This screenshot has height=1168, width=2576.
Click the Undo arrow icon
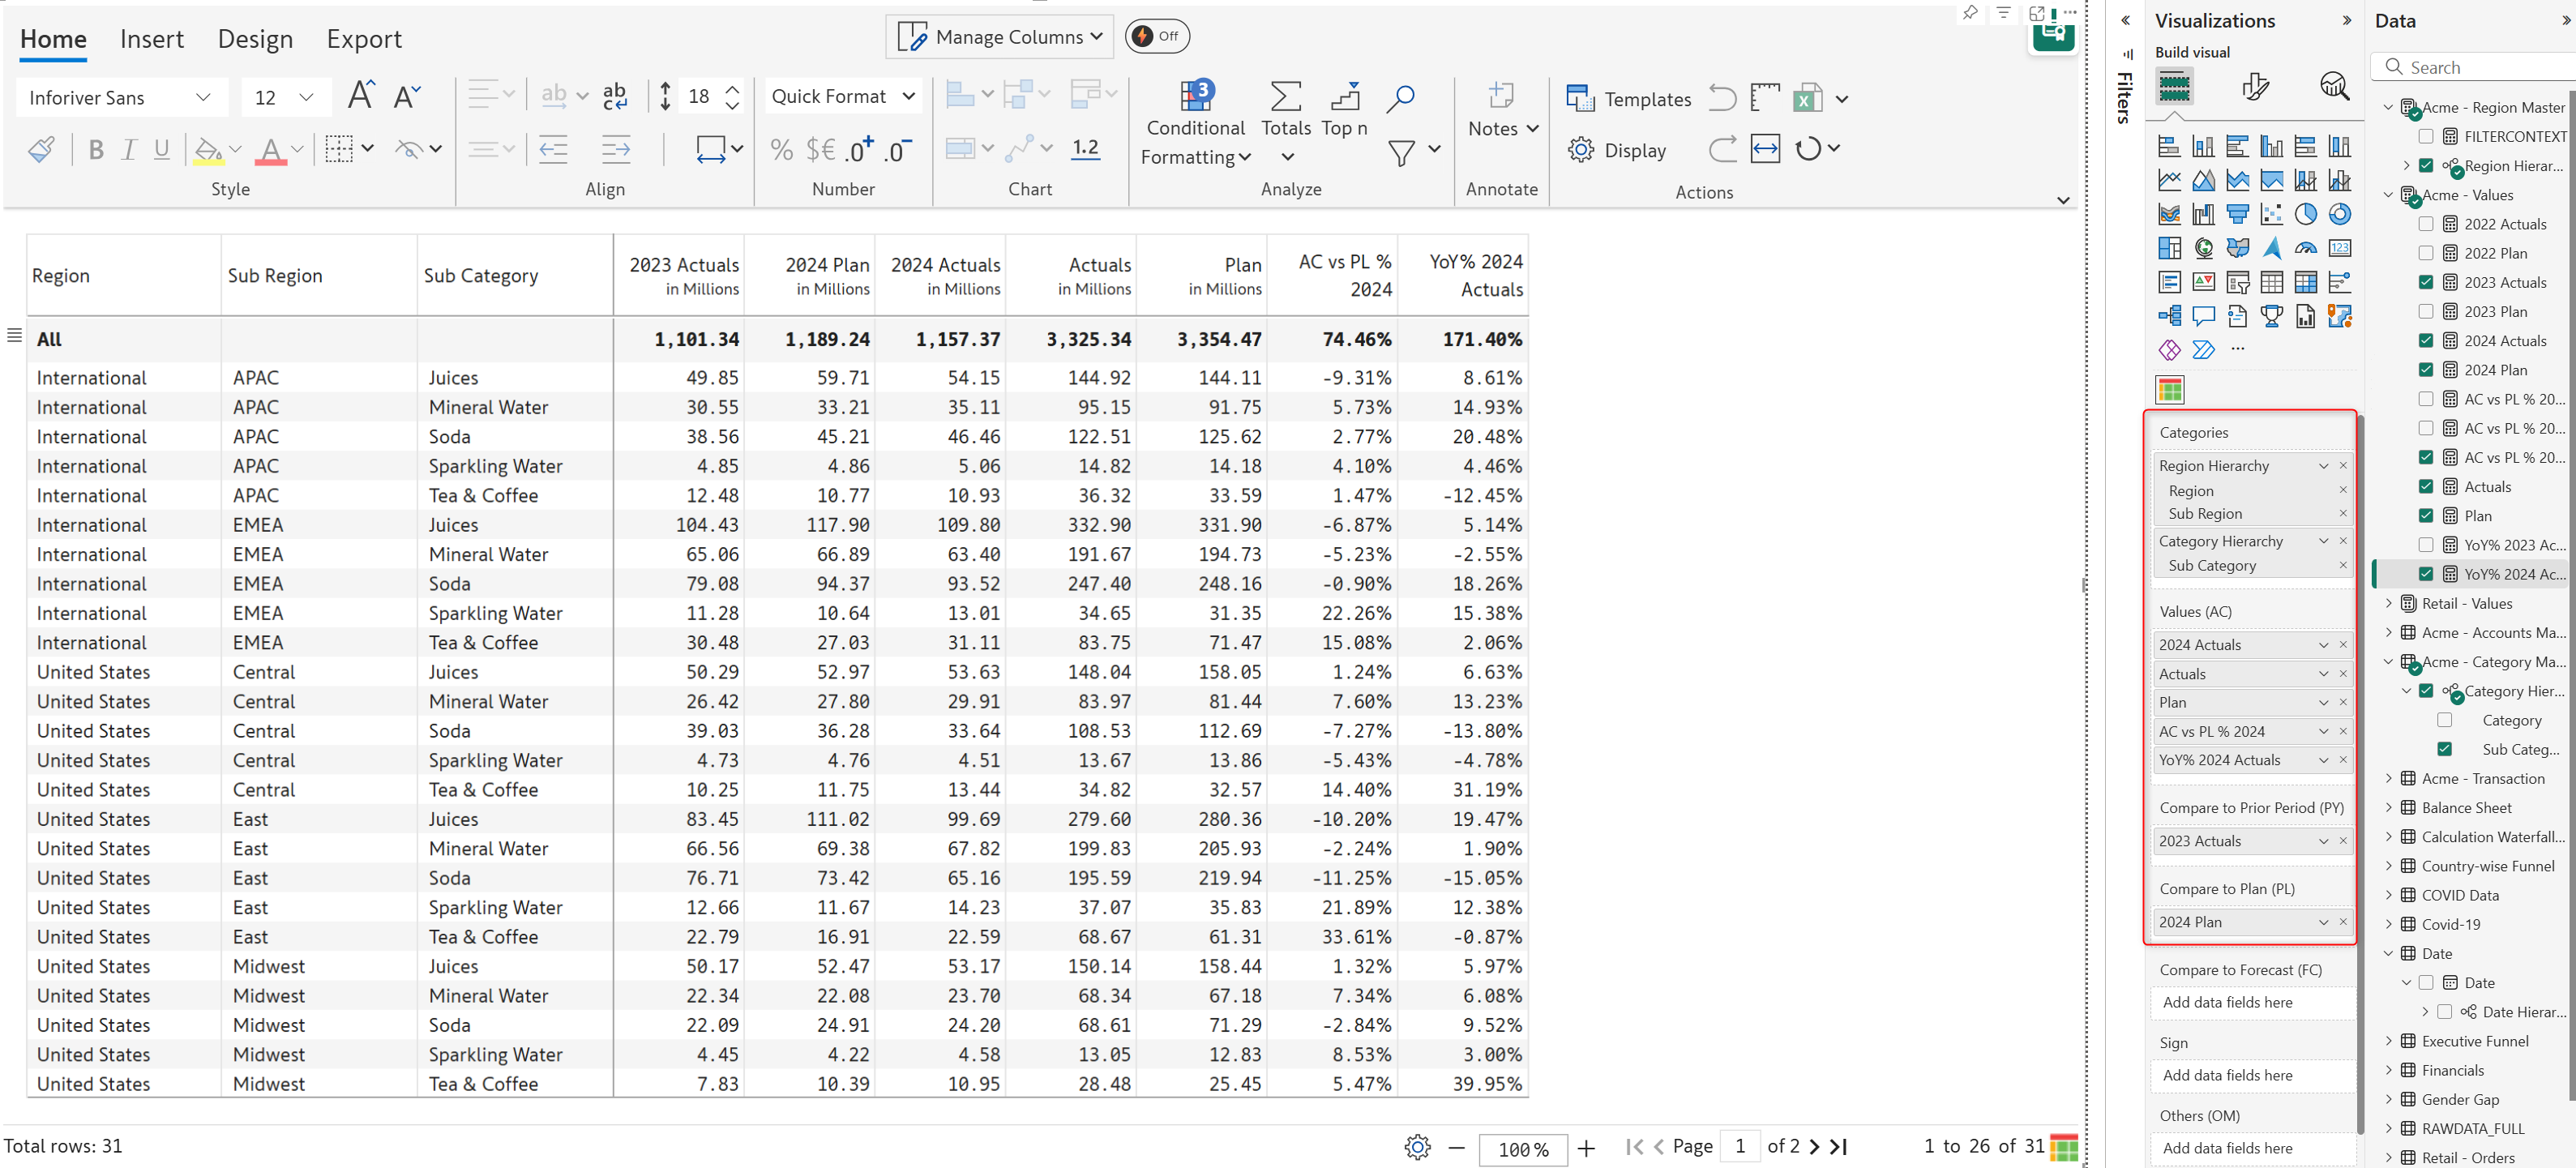(1721, 98)
